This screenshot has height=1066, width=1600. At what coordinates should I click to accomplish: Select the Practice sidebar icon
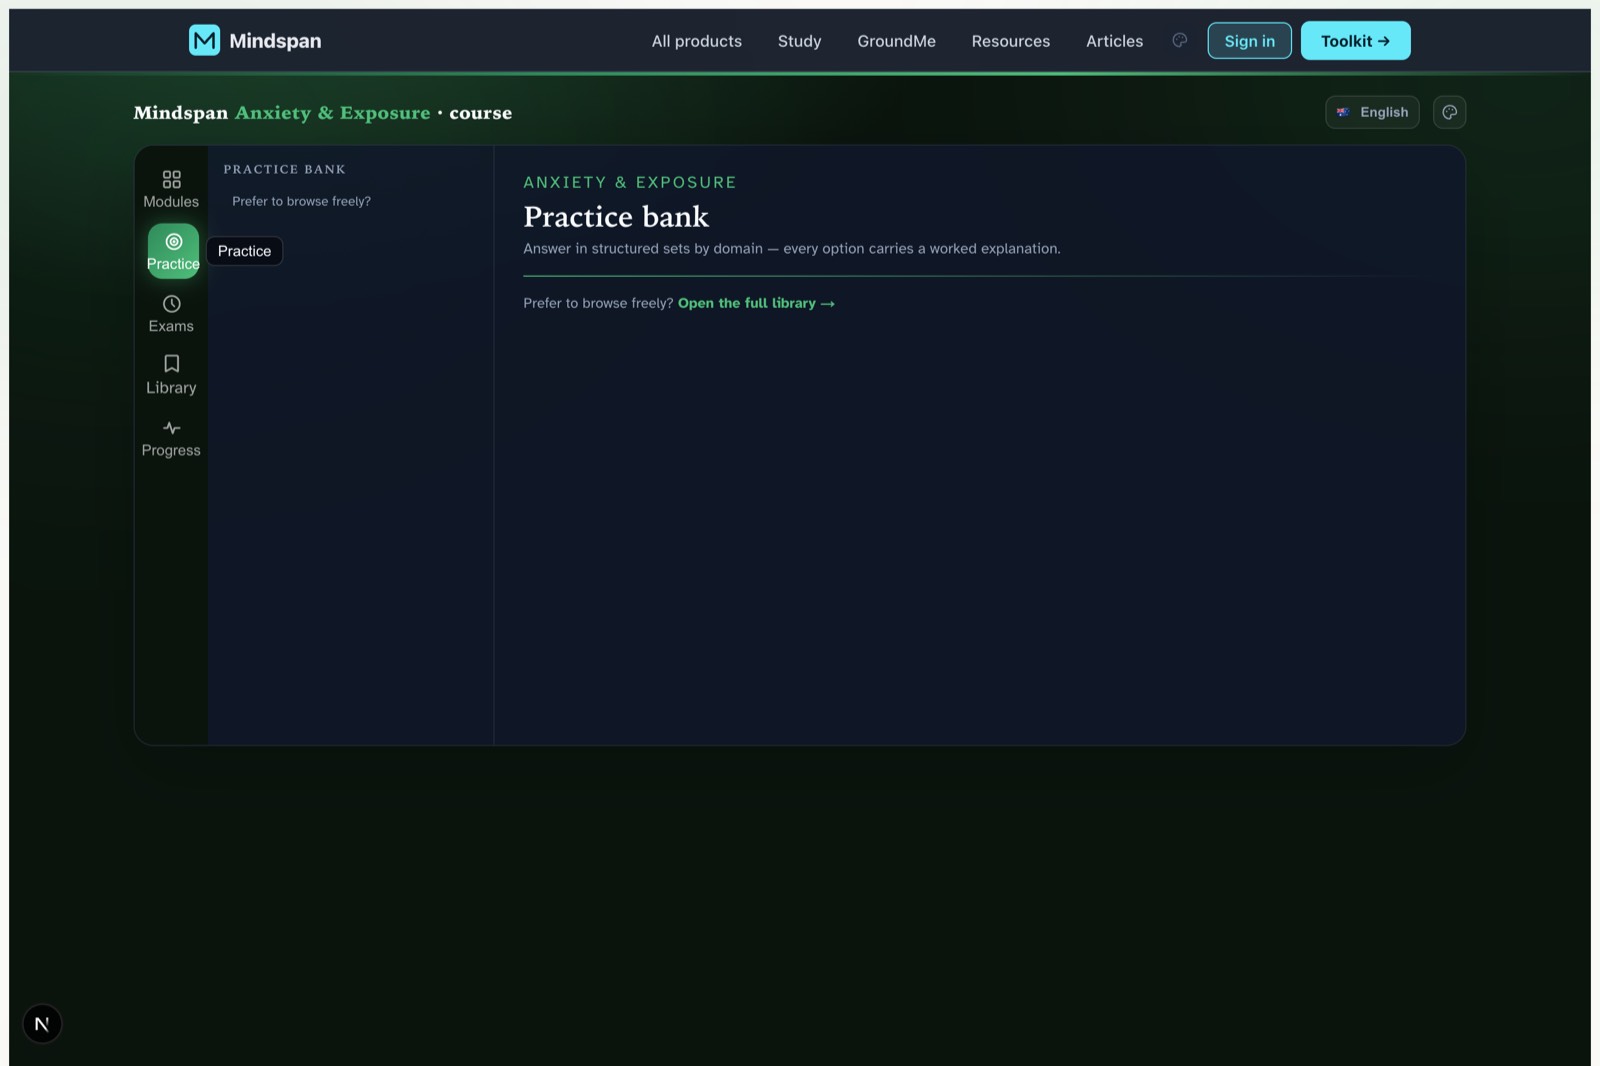[173, 251]
